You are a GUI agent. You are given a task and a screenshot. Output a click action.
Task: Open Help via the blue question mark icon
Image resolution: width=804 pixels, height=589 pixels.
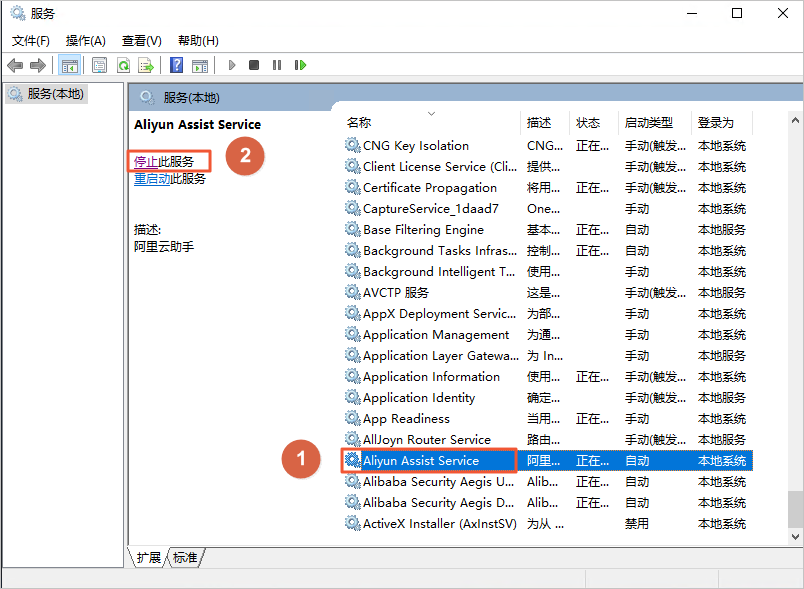pyautogui.click(x=176, y=65)
